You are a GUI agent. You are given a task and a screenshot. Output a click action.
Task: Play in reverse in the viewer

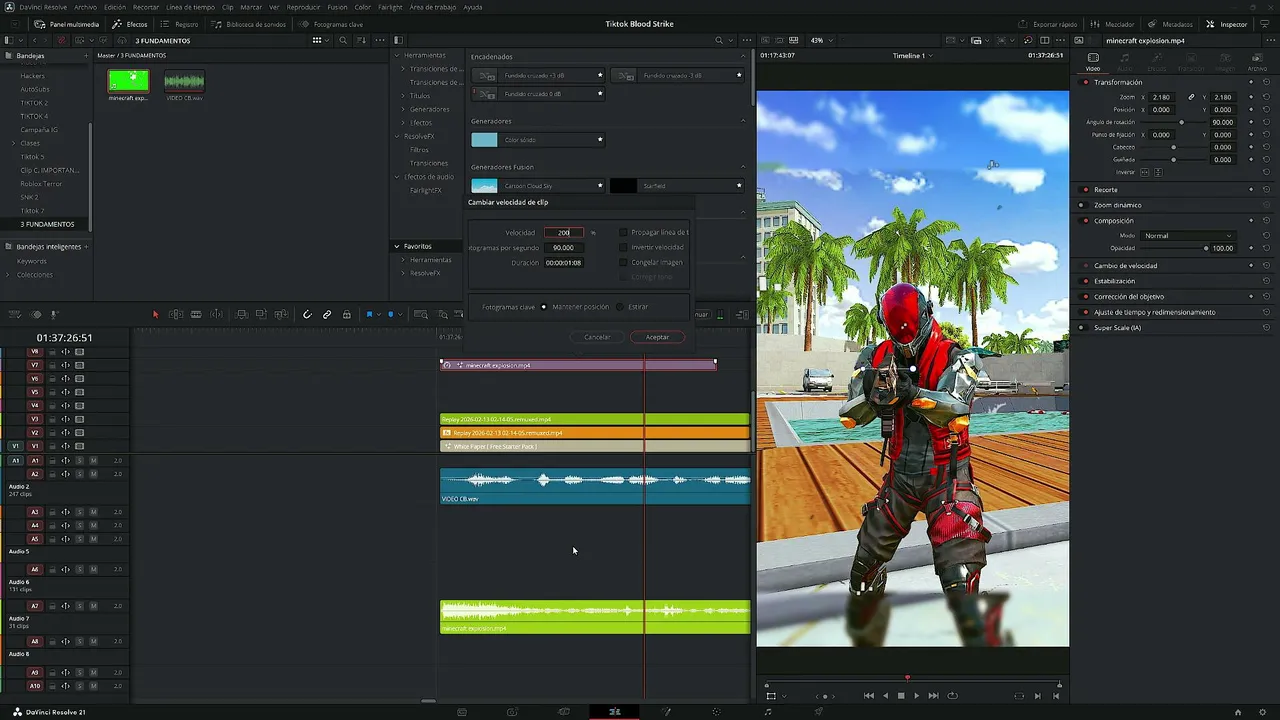(885, 696)
